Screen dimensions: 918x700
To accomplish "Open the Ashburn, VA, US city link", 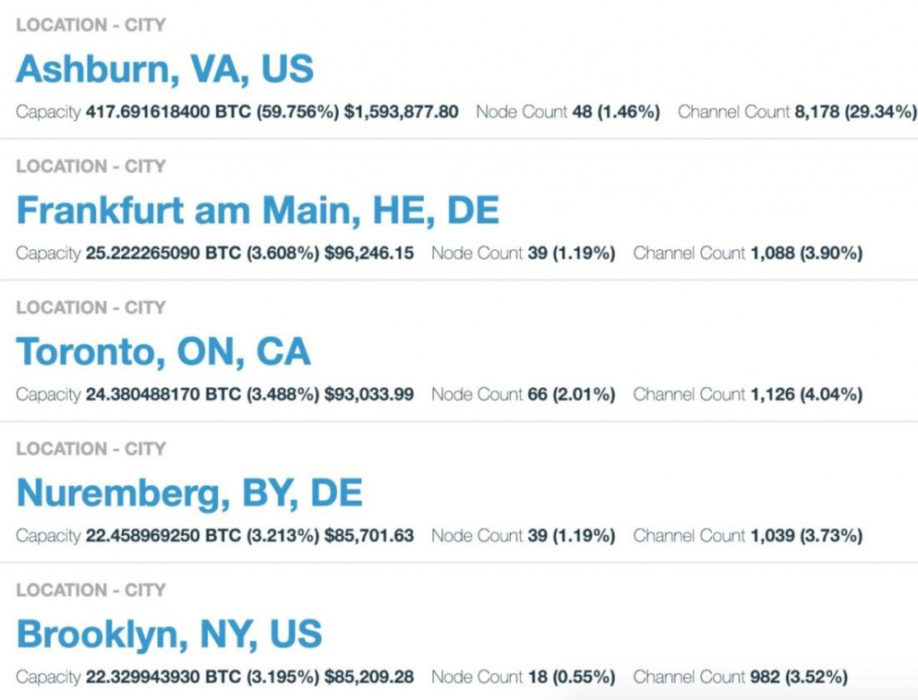I will (x=165, y=69).
